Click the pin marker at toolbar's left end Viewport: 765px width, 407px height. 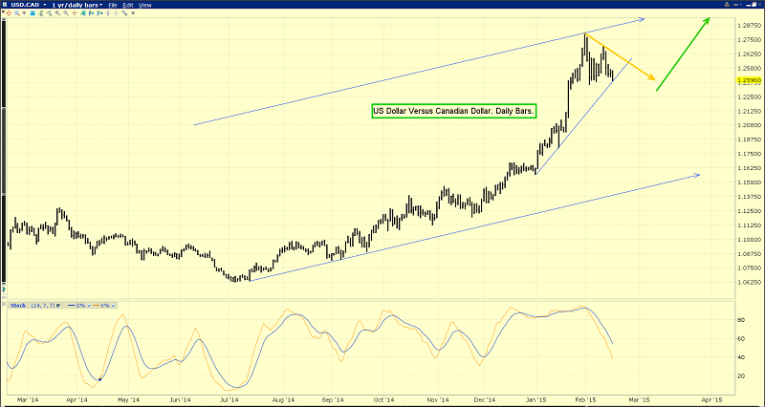2,12
